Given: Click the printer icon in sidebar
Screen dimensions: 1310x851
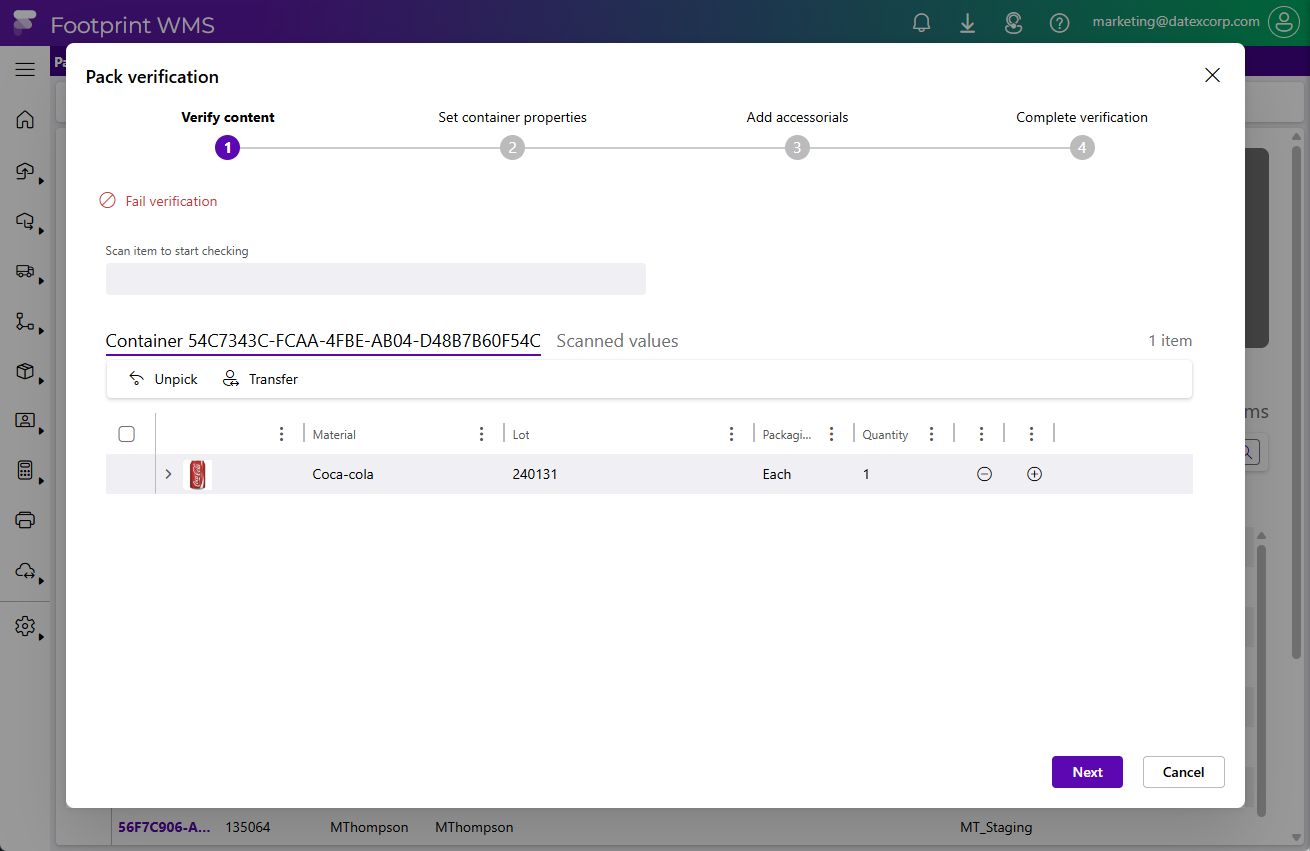Looking at the screenshot, I should point(25,520).
